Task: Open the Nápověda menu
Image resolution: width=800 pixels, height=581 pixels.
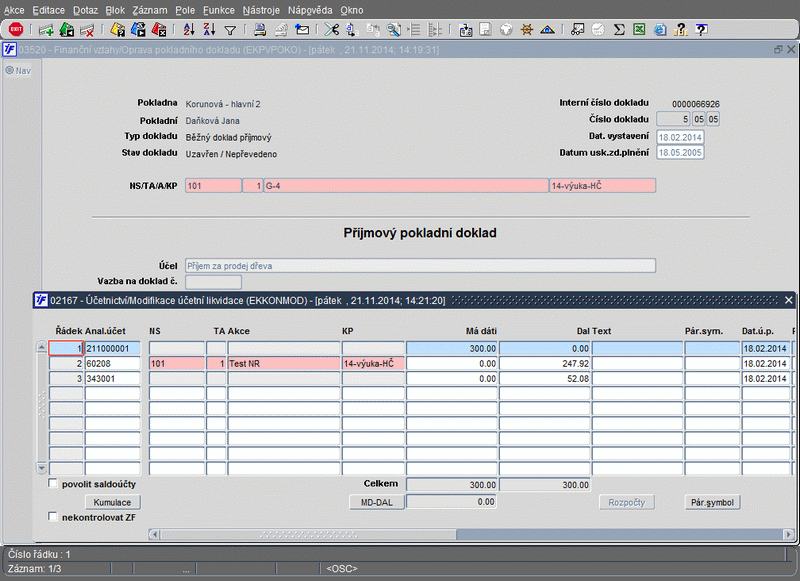Action: tap(310, 10)
